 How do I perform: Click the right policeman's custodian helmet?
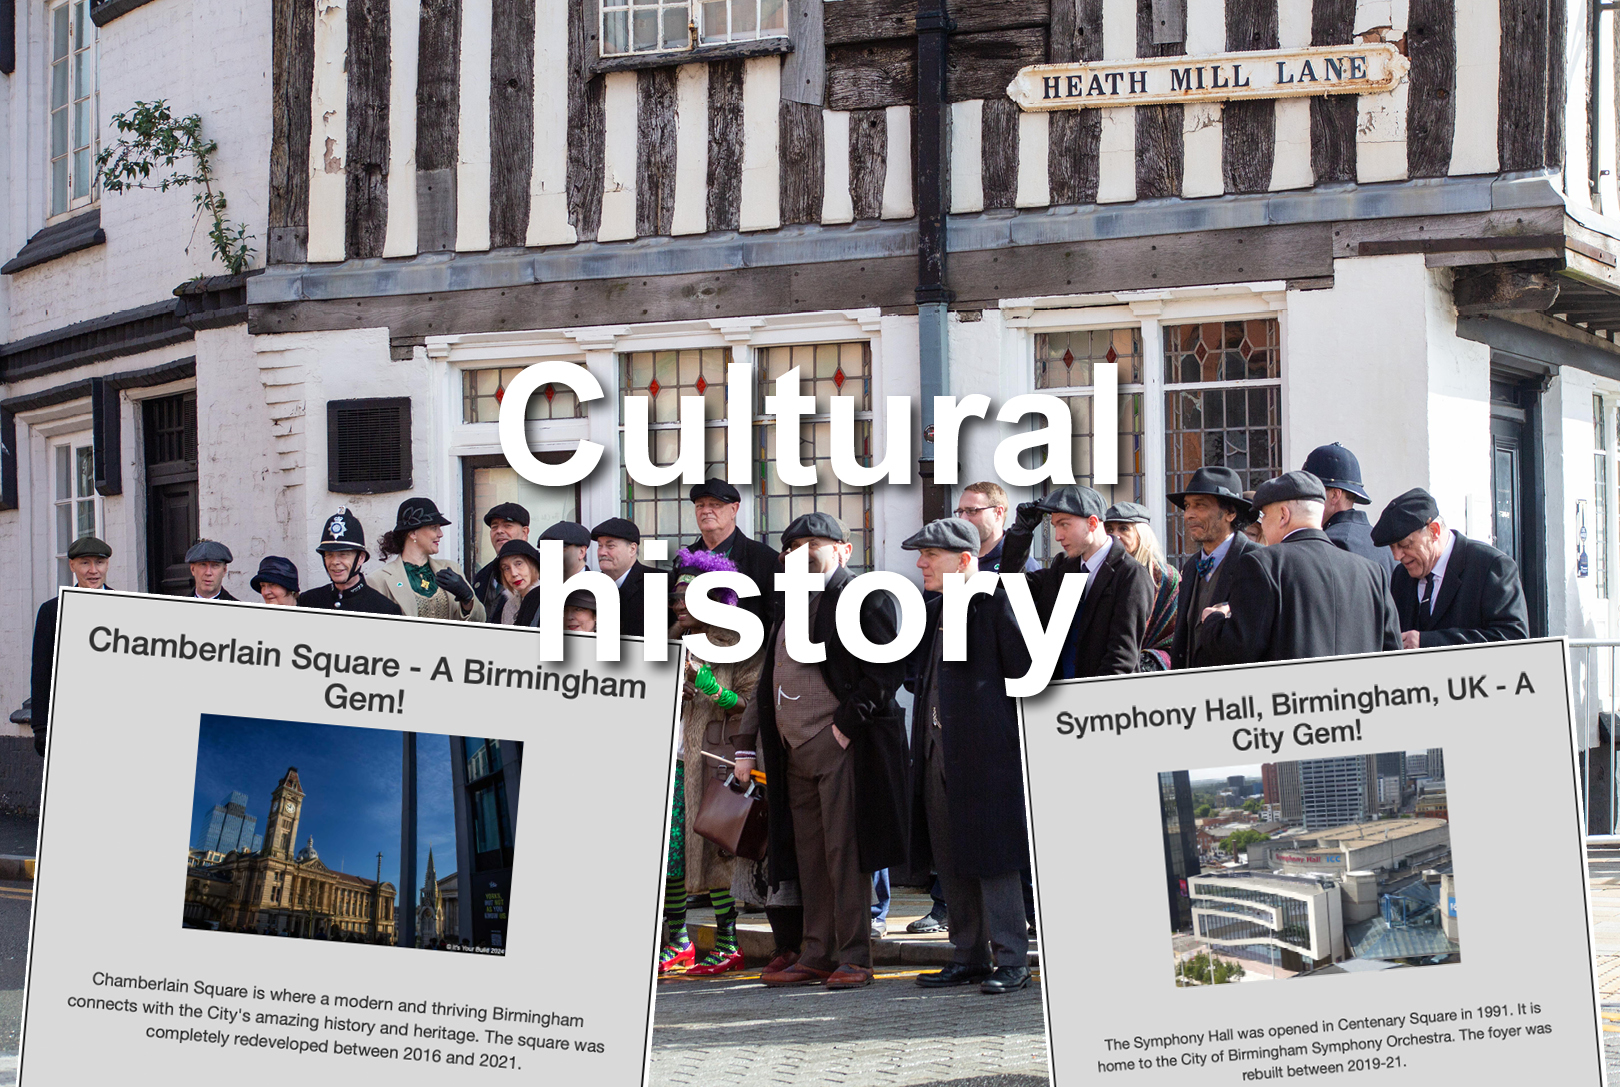[1336, 469]
